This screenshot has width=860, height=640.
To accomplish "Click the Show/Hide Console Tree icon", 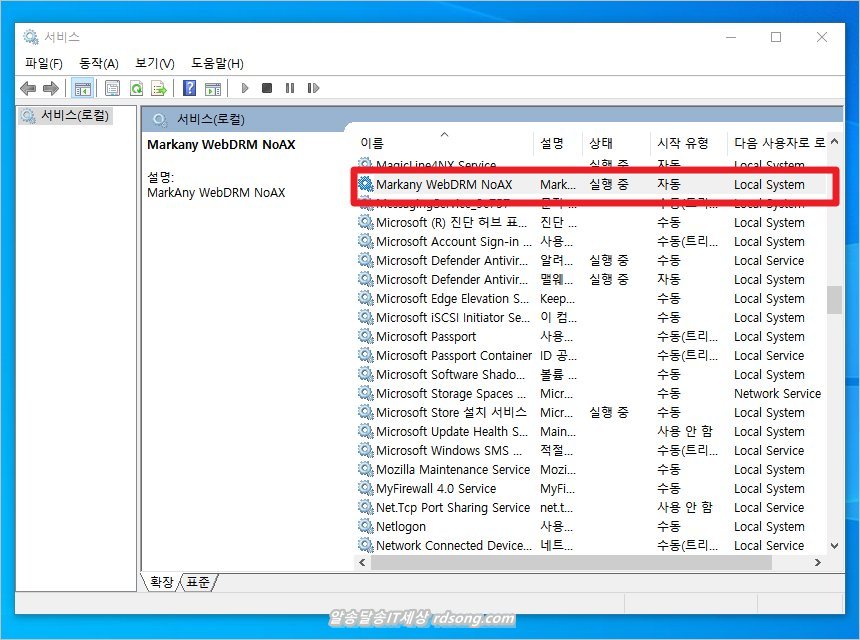I will (82, 88).
